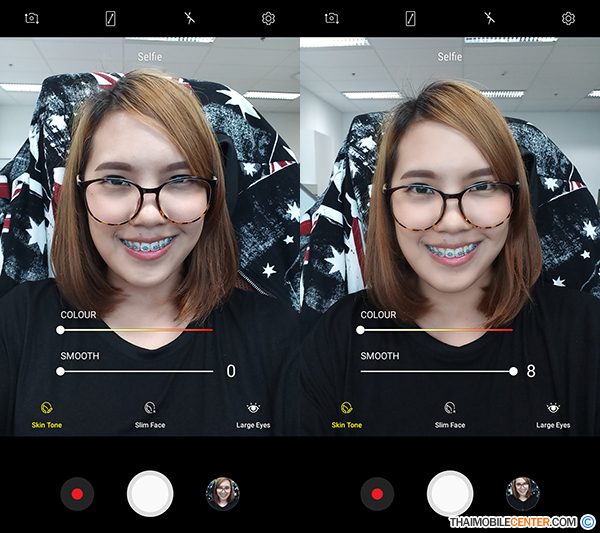This screenshot has height=533, width=600.
Task: Toggle the flash icon in the right screenshot
Action: point(489,18)
